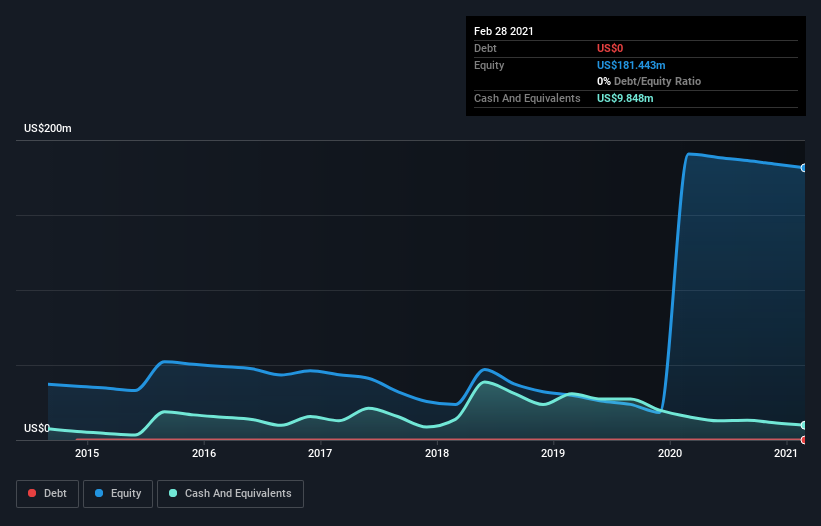Click the Cash And Equivalents tooltip row label
This screenshot has width=821, height=526.
coord(527,98)
